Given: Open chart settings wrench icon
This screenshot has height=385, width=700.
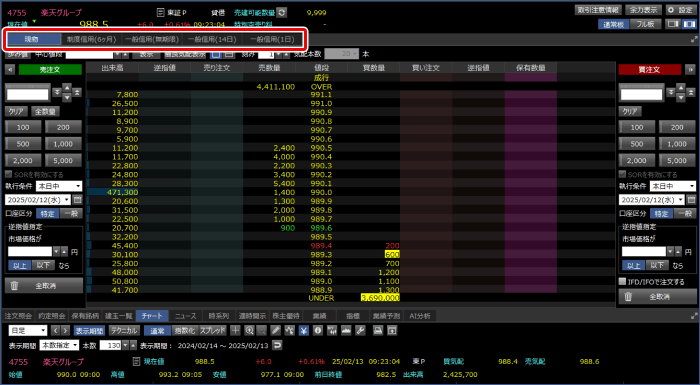Looking at the screenshot, I should (x=360, y=331).
